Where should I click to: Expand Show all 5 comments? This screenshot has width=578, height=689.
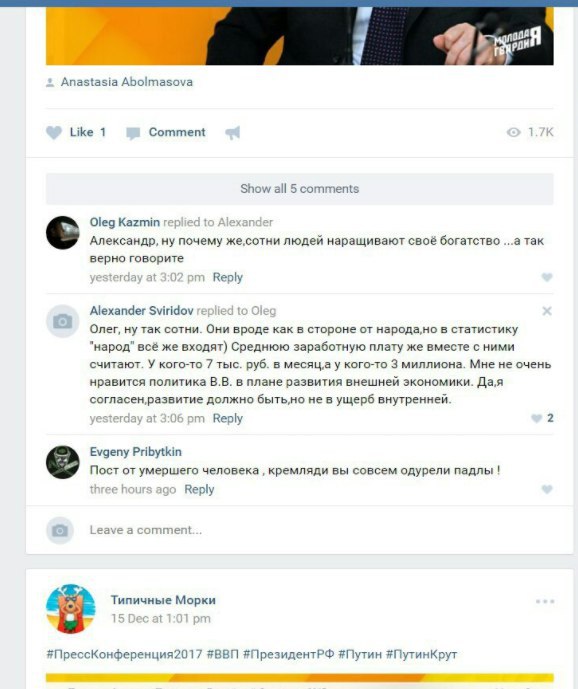[299, 189]
